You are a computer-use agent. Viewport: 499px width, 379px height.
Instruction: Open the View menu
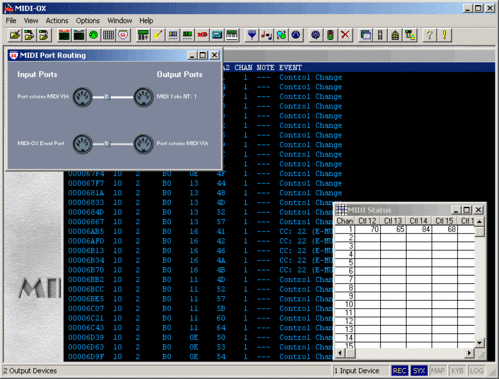coord(31,21)
